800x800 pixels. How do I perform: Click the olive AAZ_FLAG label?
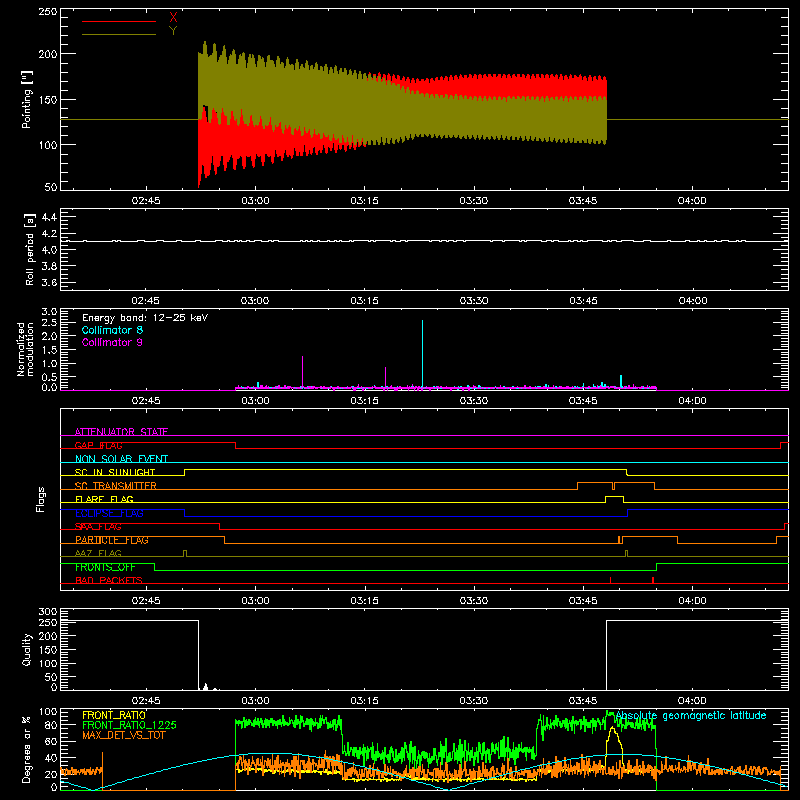[98, 553]
